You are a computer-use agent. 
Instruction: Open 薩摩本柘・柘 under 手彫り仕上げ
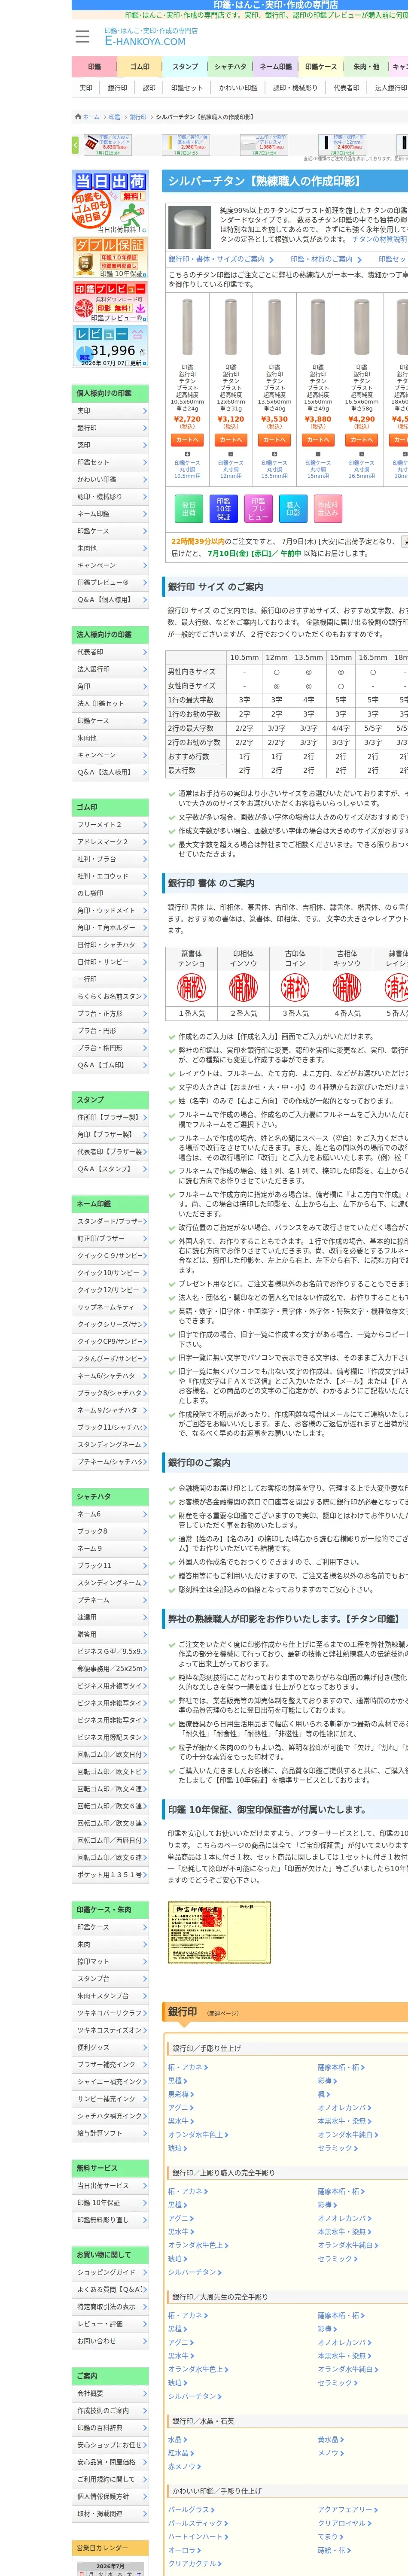pos(340,2067)
